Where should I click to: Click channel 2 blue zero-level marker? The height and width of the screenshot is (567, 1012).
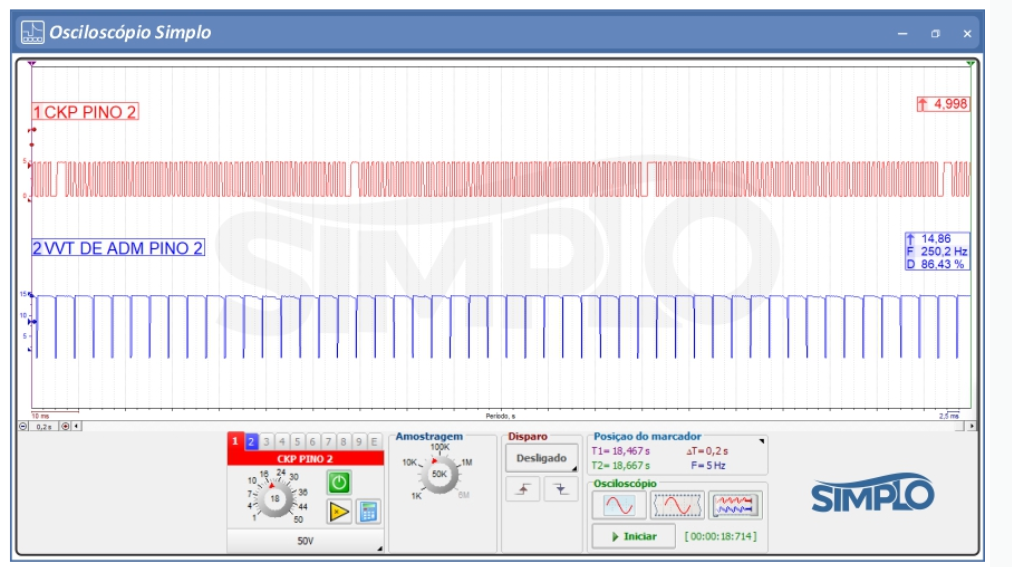(29, 350)
